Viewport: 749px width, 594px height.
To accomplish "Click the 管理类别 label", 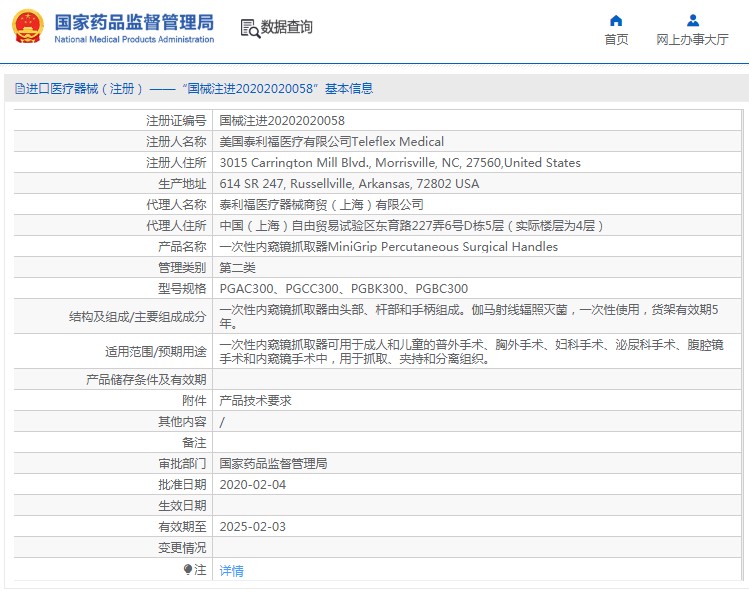I will click(182, 268).
